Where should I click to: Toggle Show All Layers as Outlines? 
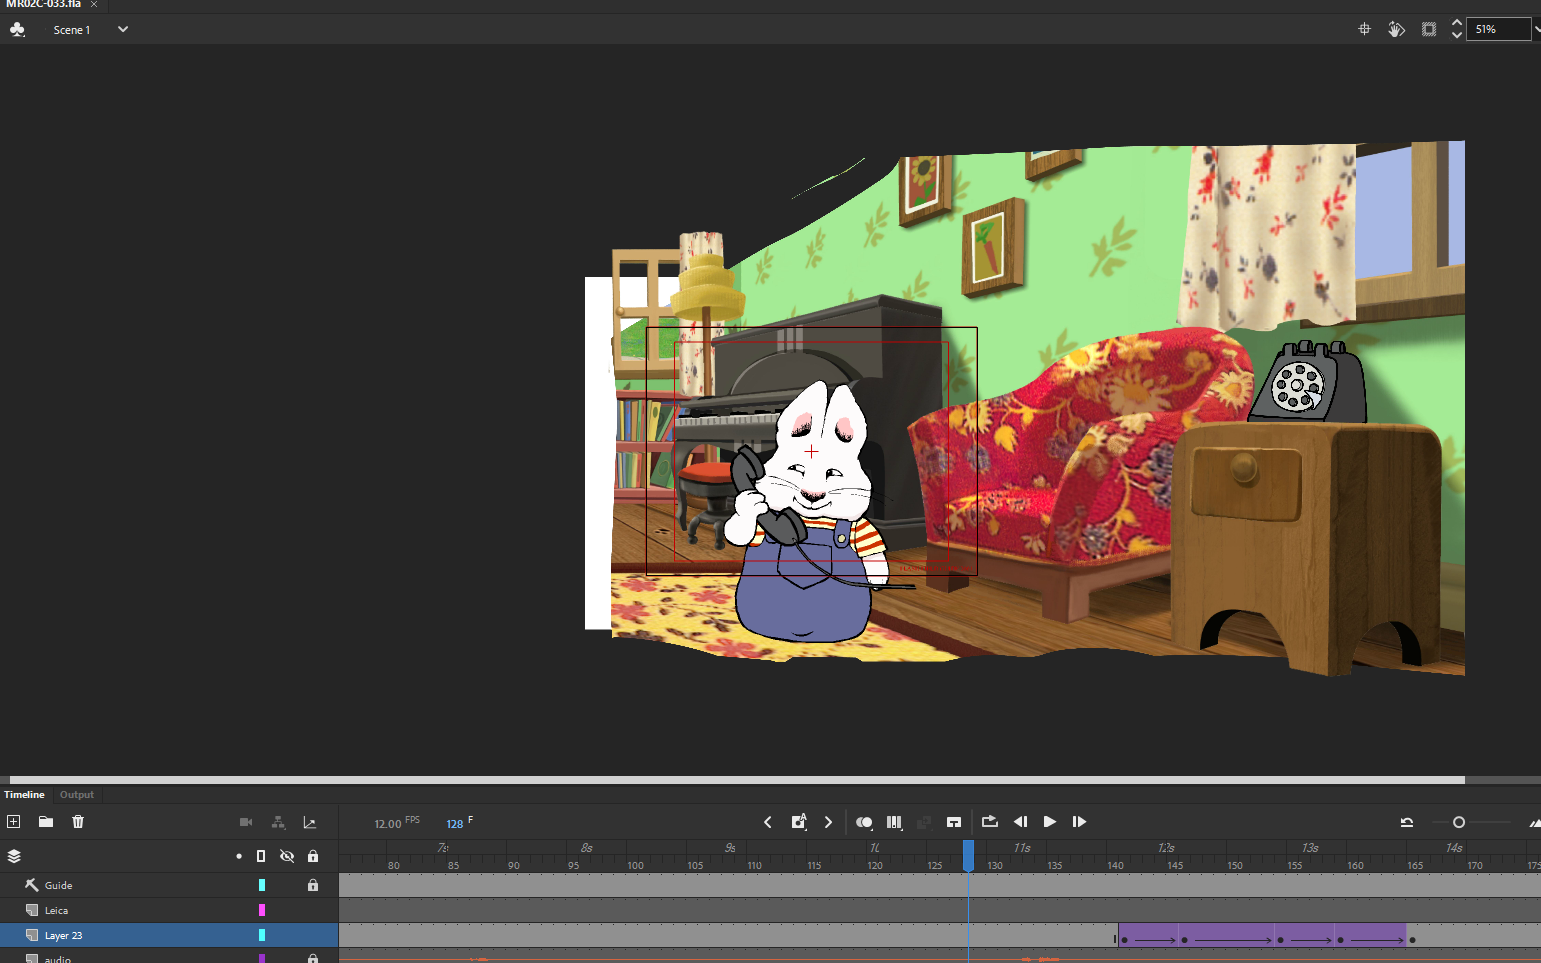point(261,856)
